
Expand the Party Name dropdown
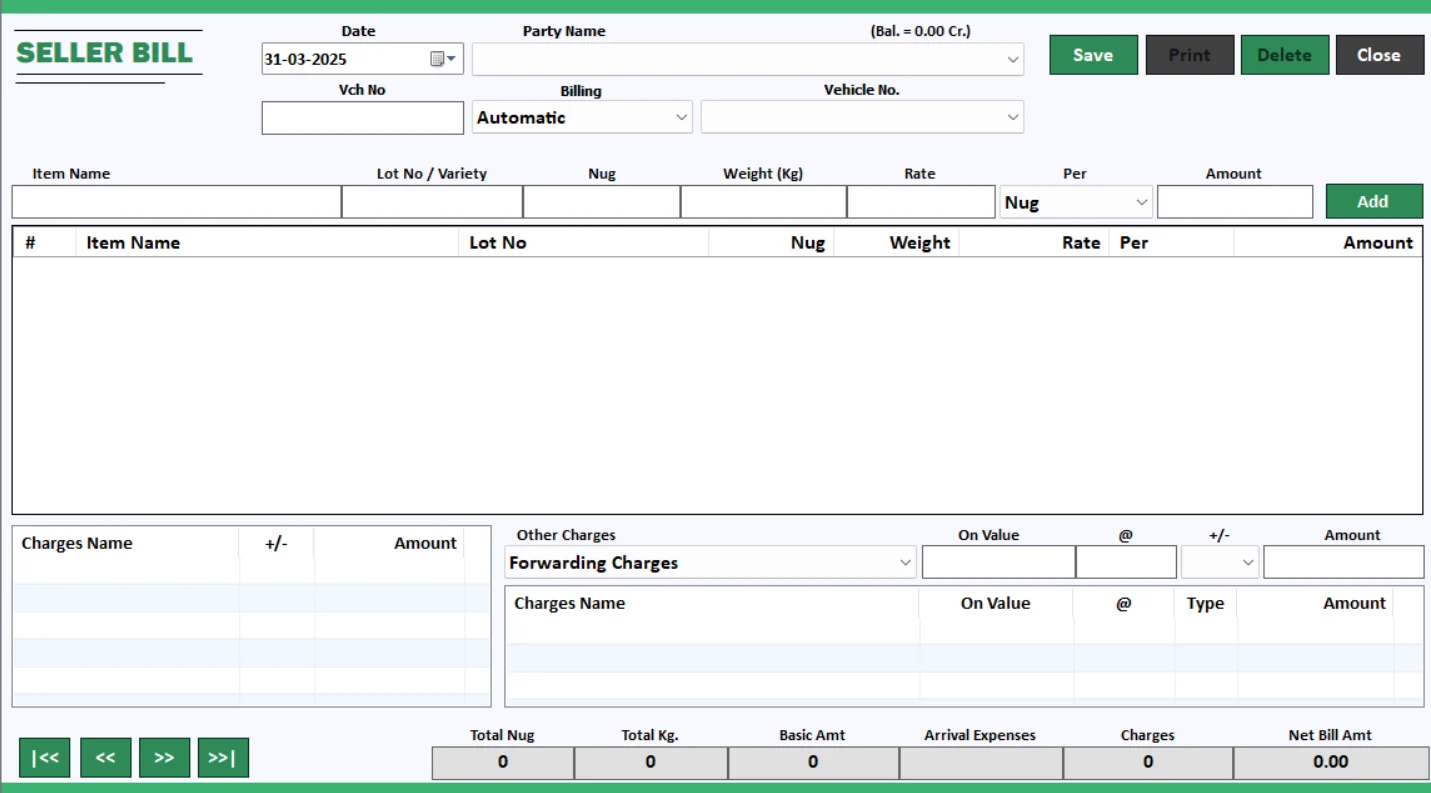tap(1012, 60)
